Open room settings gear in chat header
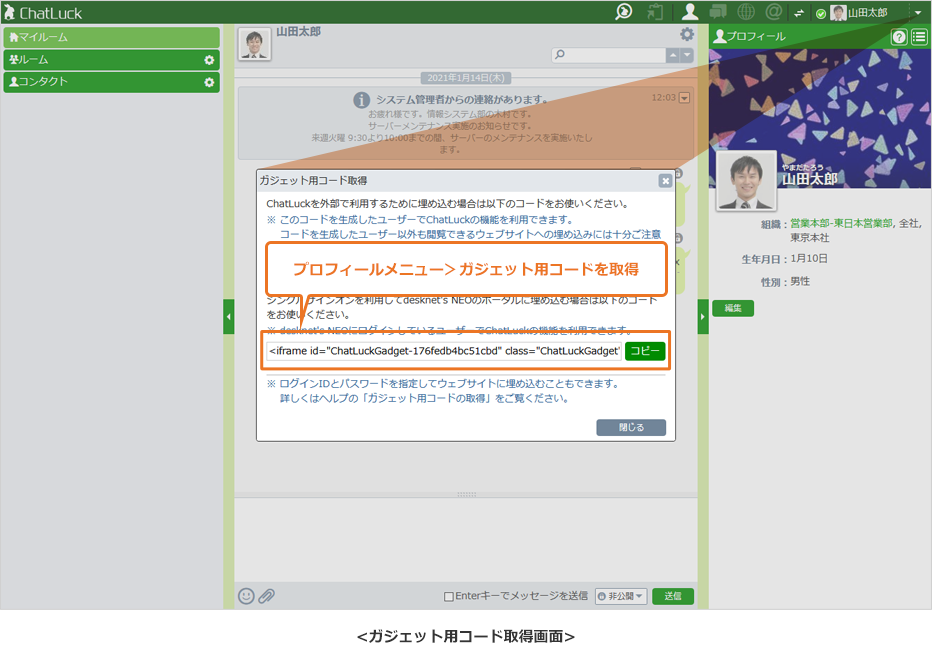The image size is (932, 658). point(687,34)
